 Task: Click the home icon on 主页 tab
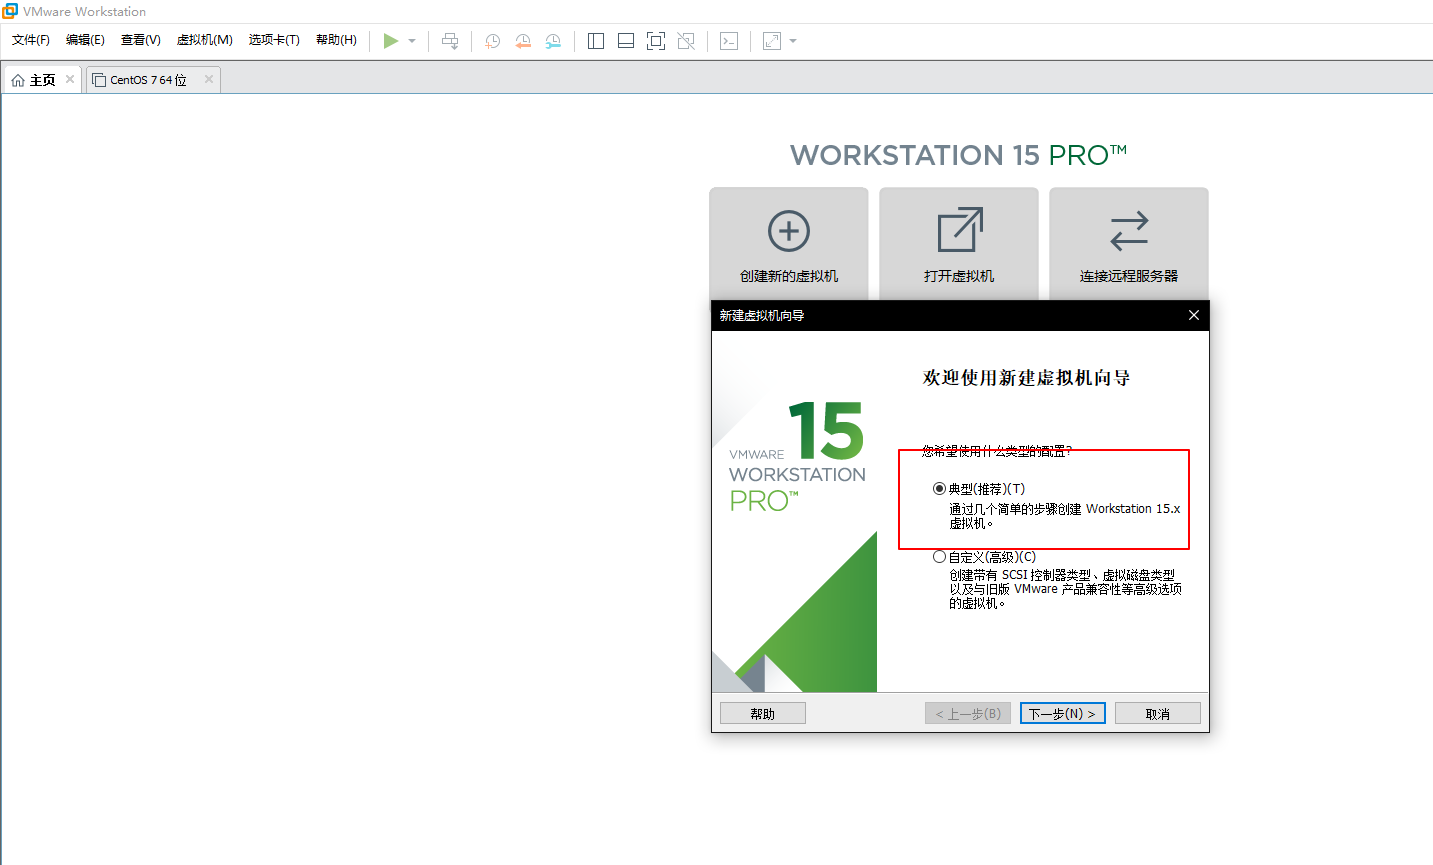18,80
